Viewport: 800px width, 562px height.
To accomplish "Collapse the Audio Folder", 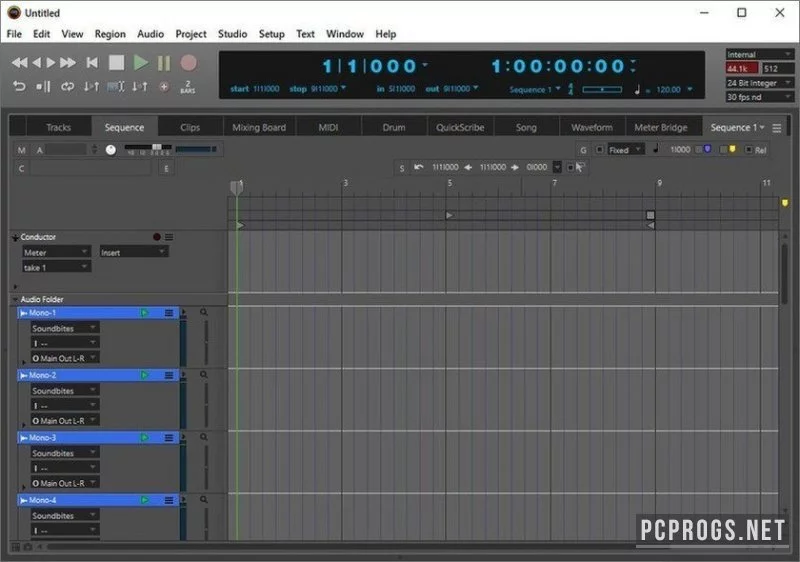I will [15, 299].
